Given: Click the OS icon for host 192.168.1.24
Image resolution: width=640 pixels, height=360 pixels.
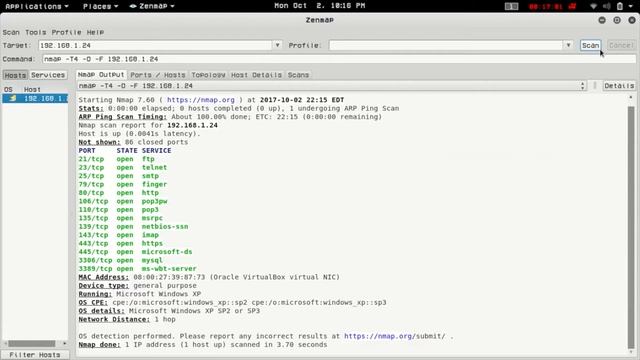Looking at the screenshot, I should click(x=13, y=98).
